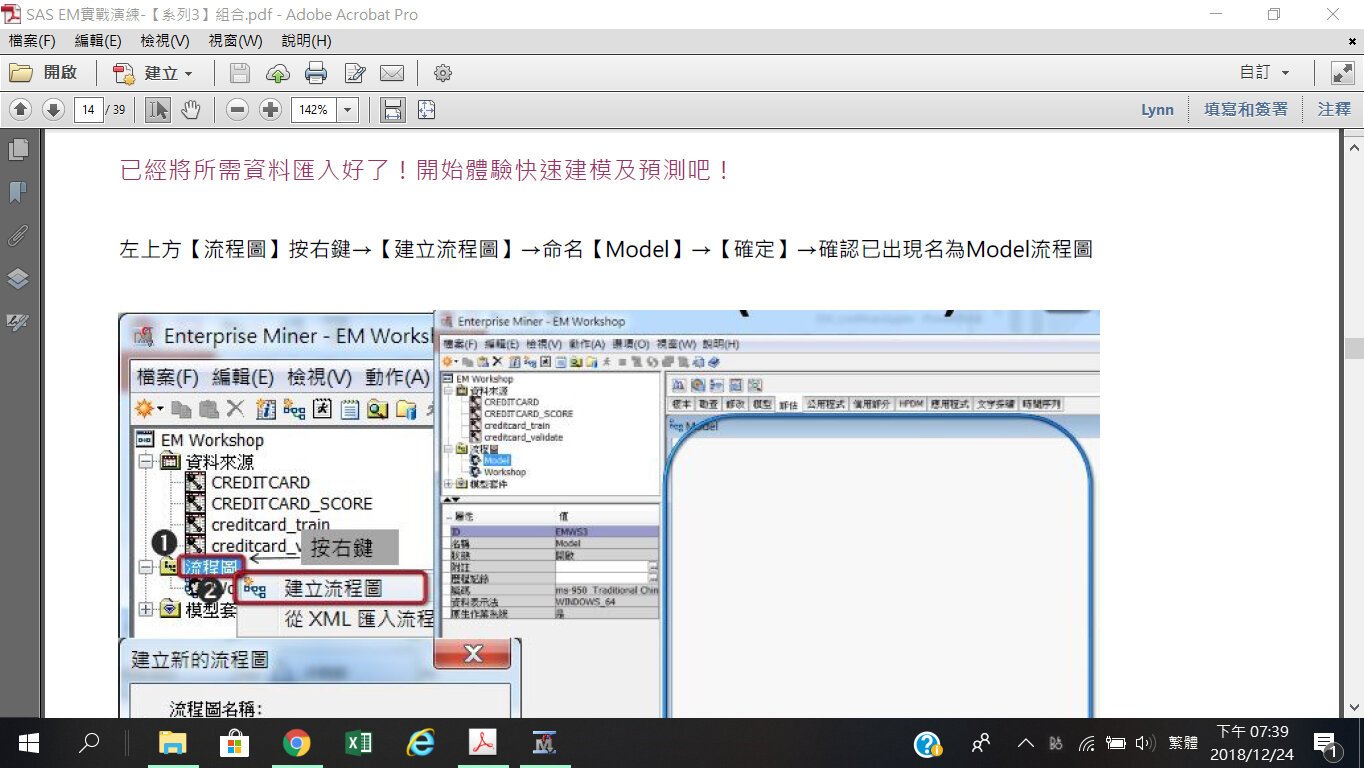The height and width of the screenshot is (768, 1364).
Task: Toggle read mode expand icon
Action: [x=1342, y=73]
